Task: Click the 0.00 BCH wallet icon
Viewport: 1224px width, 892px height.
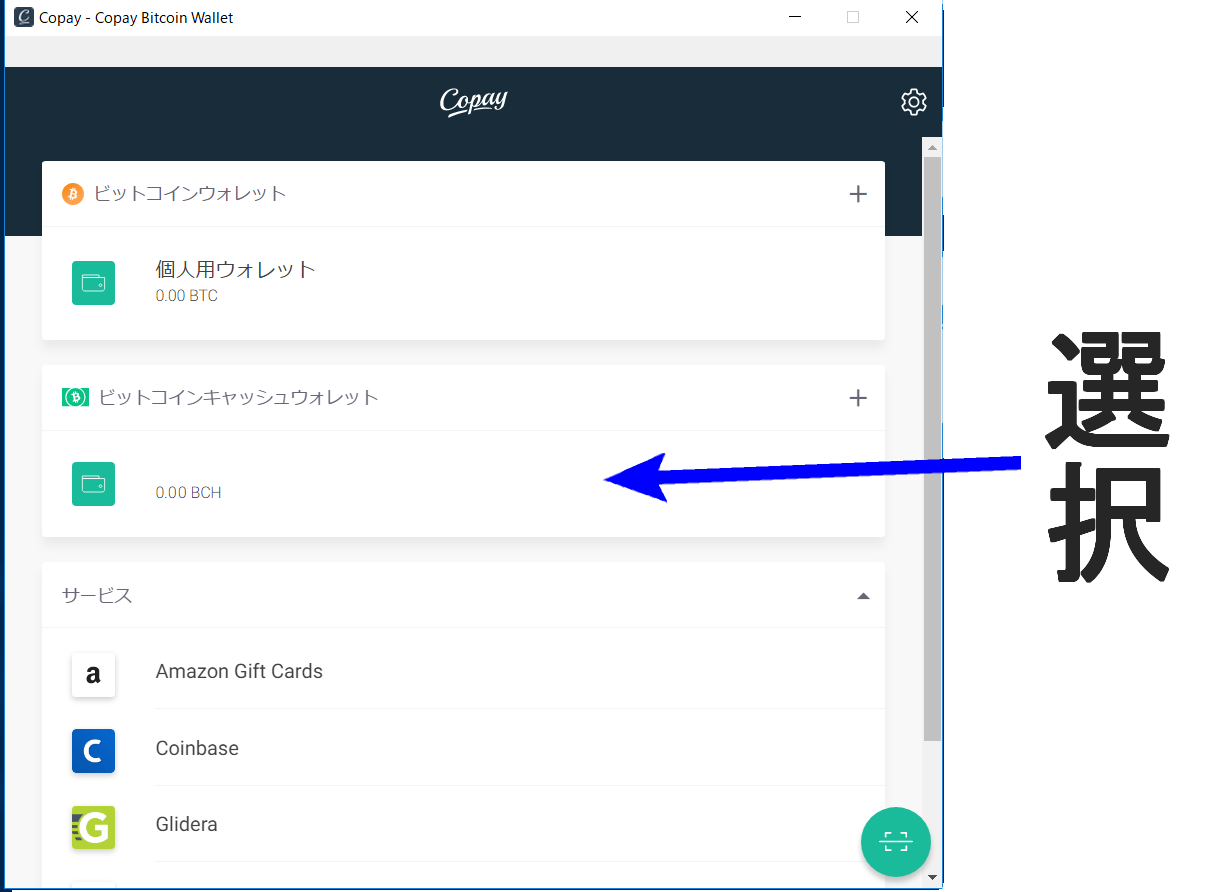Action: (93, 484)
